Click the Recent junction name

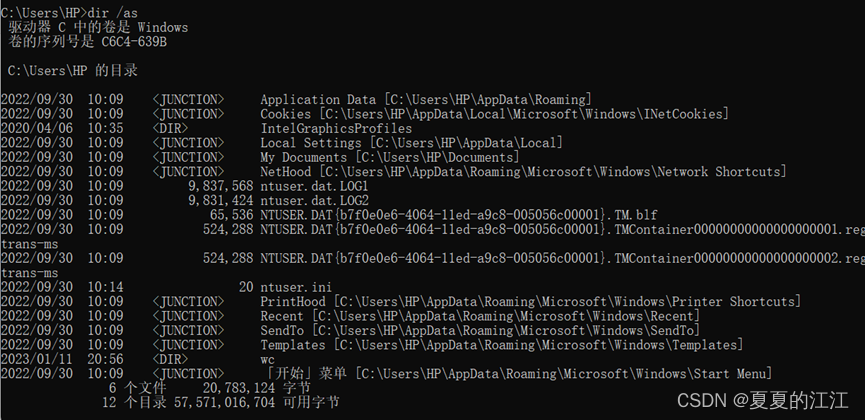tap(282, 316)
